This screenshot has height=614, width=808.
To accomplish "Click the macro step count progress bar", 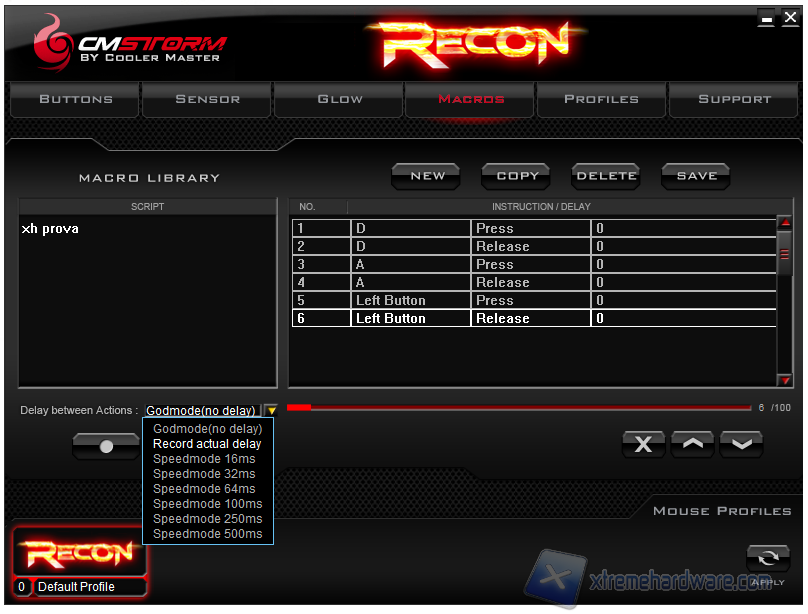I will (518, 408).
